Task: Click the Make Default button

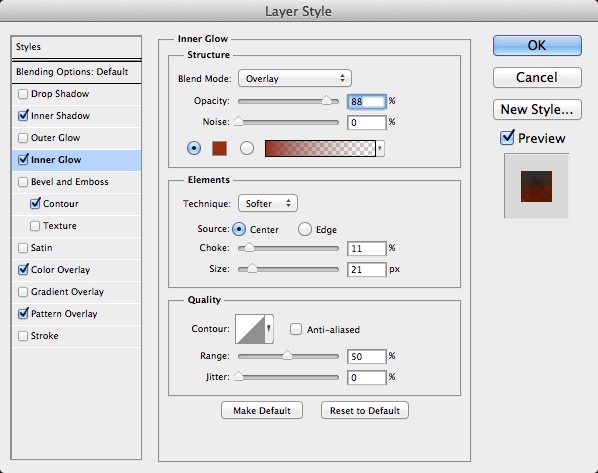Action: 262,410
